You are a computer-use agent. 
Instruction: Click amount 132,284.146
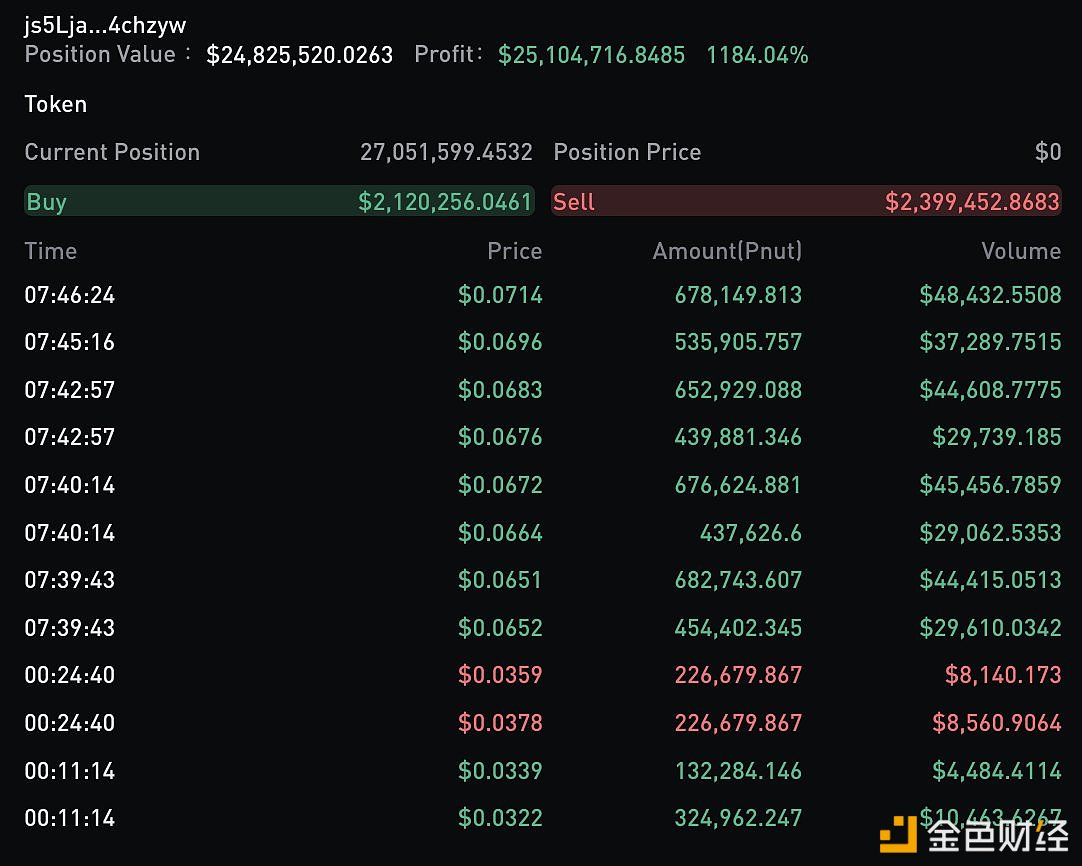738,771
